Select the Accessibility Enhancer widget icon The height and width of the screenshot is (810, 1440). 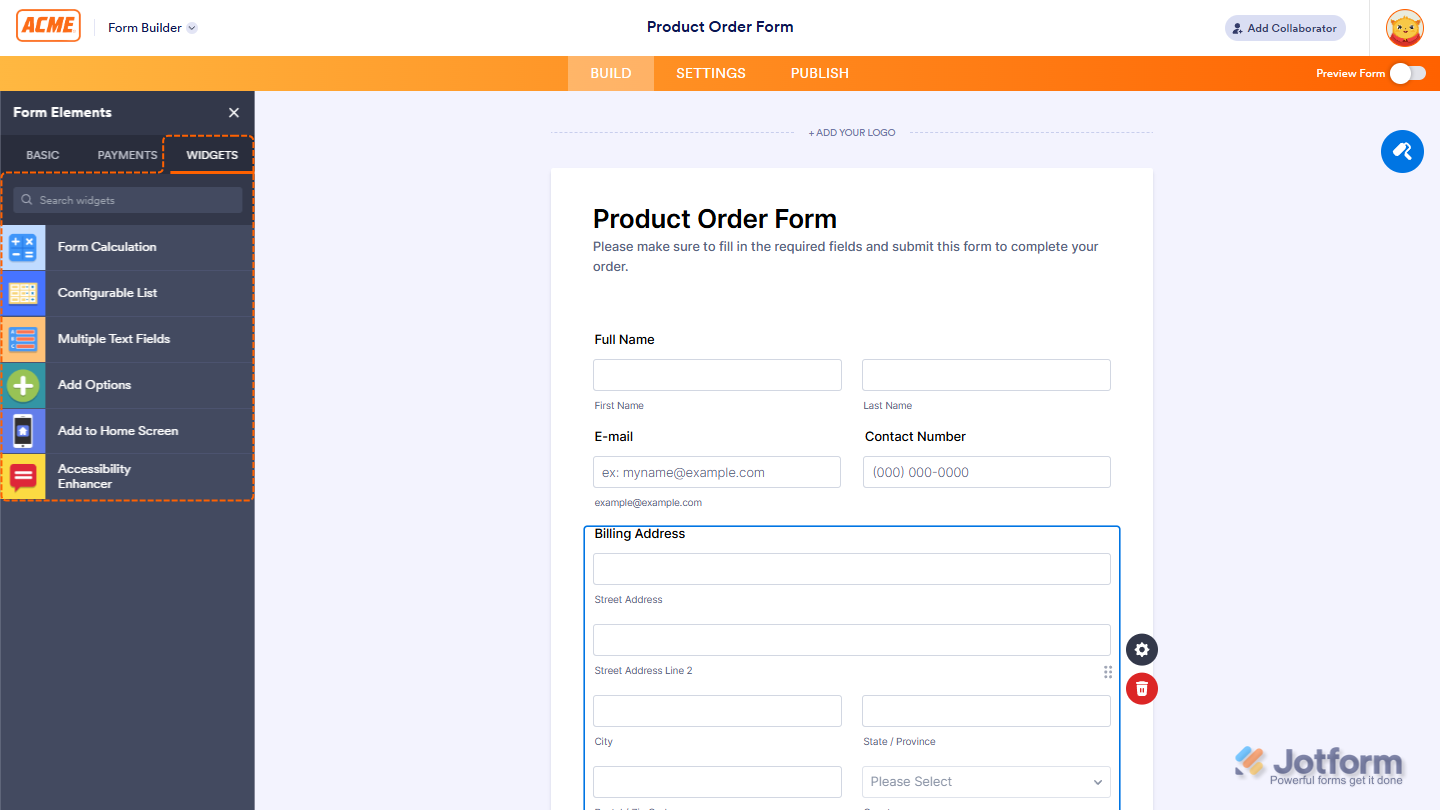(x=24, y=476)
